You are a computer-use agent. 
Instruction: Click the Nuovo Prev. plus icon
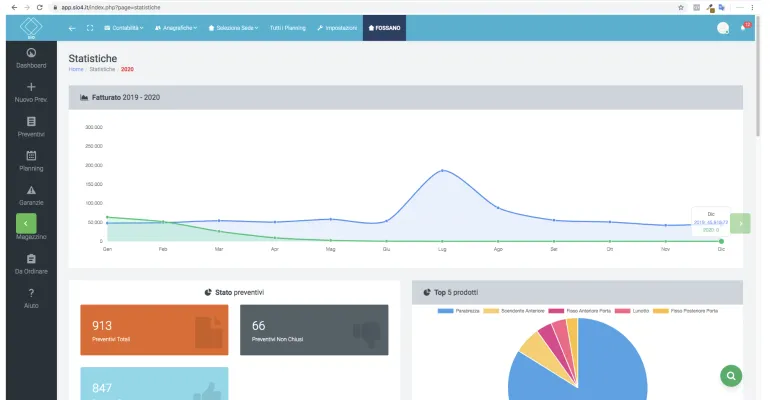point(31,87)
